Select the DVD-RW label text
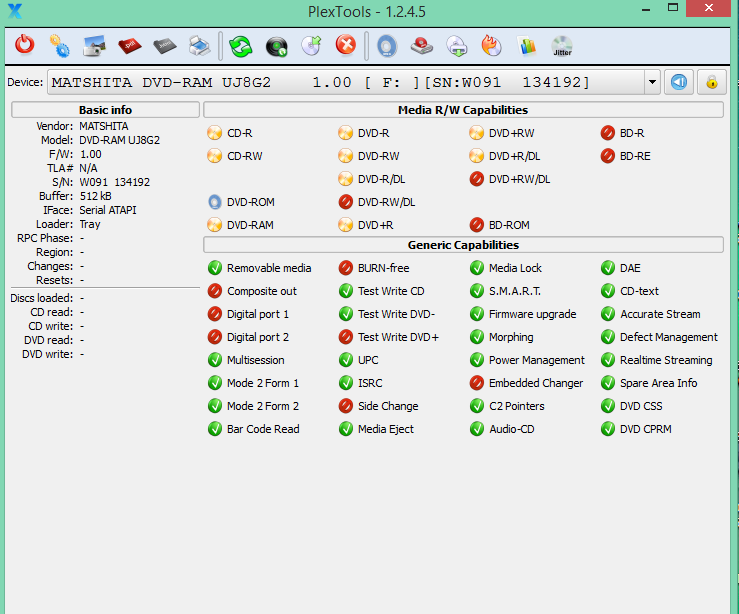 tap(378, 156)
